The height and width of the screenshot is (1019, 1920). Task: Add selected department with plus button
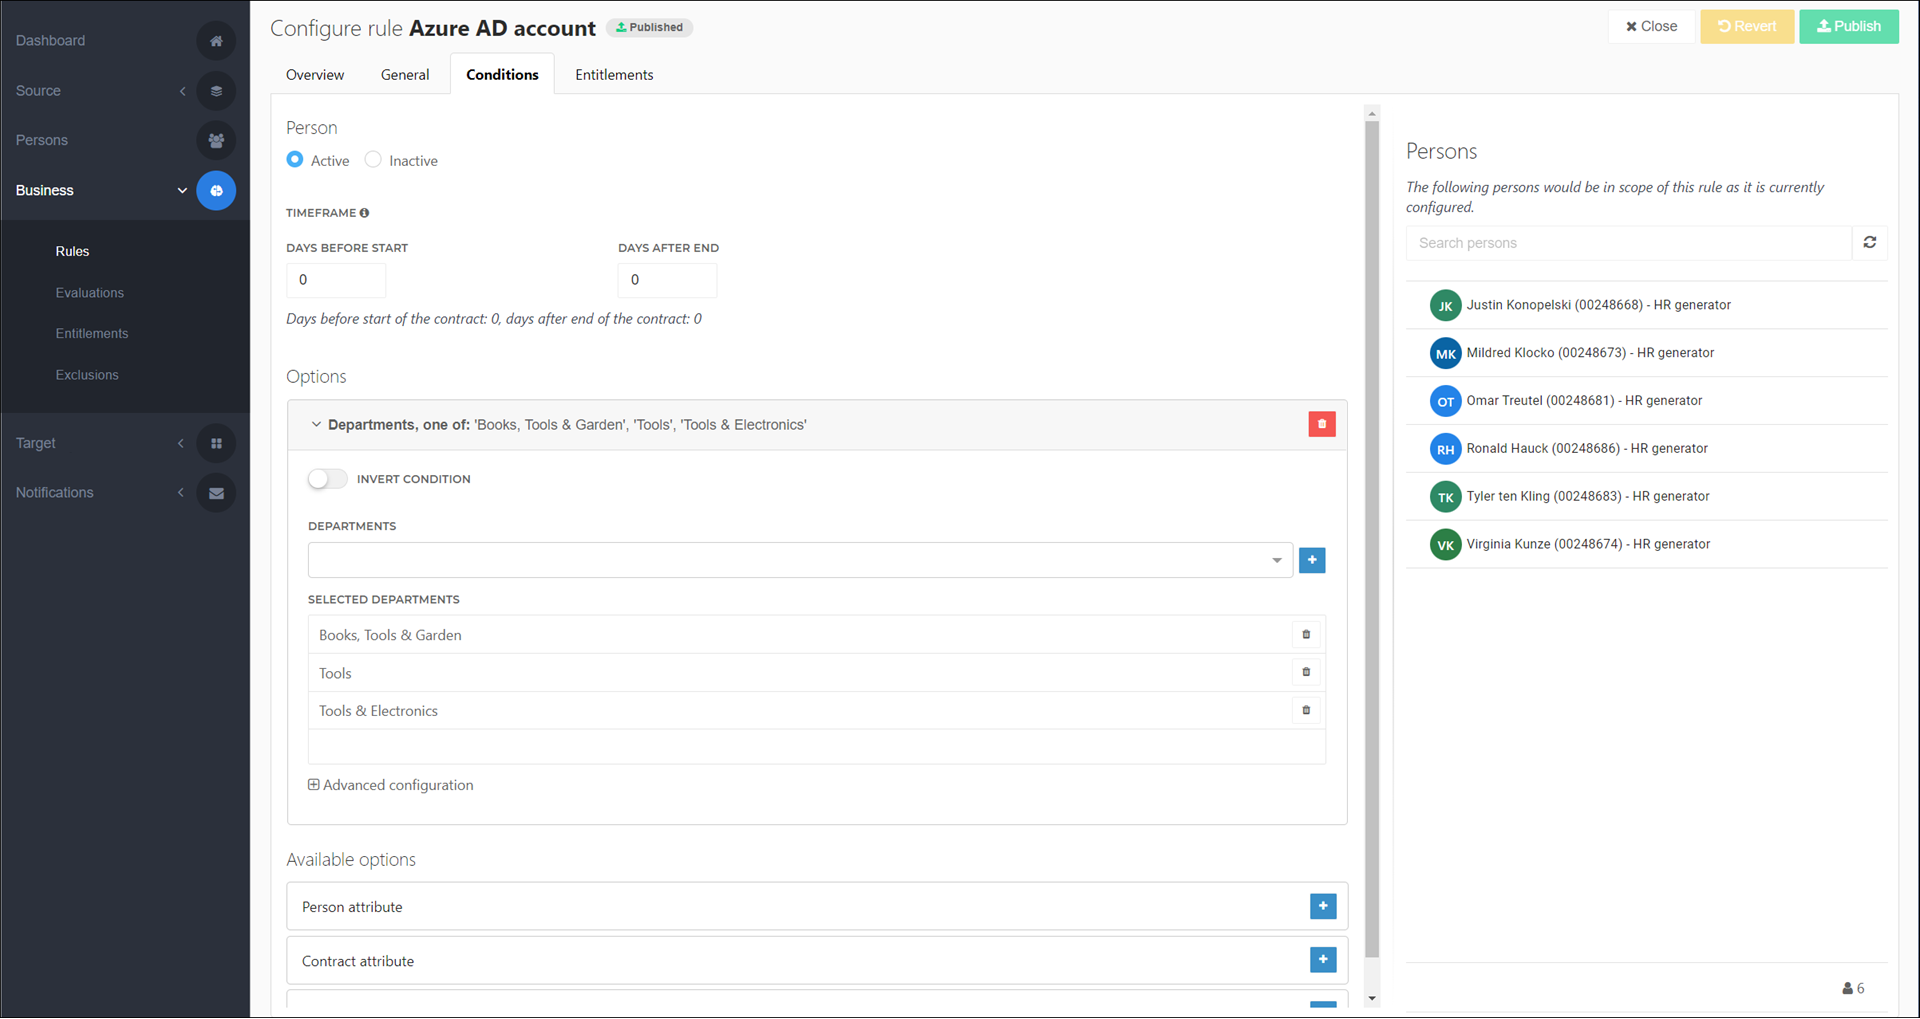(1312, 560)
